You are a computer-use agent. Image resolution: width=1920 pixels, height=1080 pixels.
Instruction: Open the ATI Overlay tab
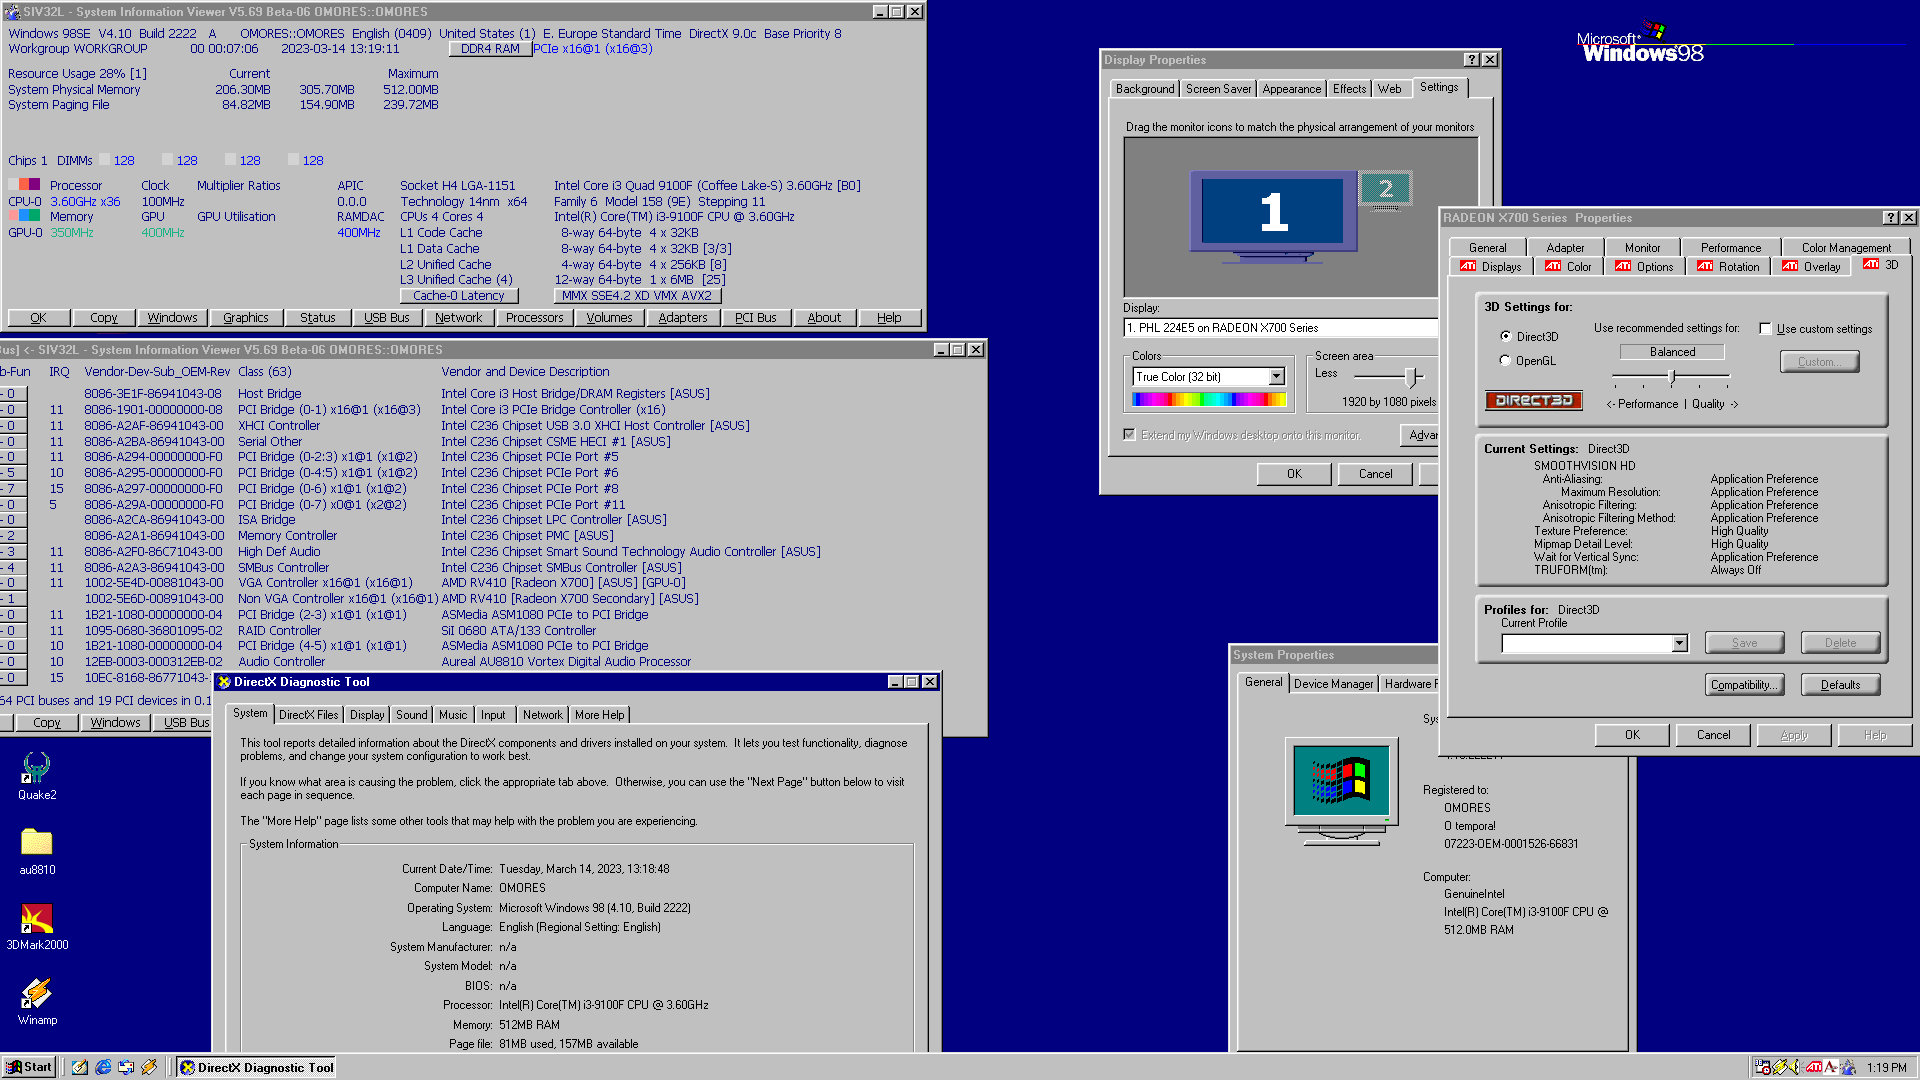(x=1811, y=266)
